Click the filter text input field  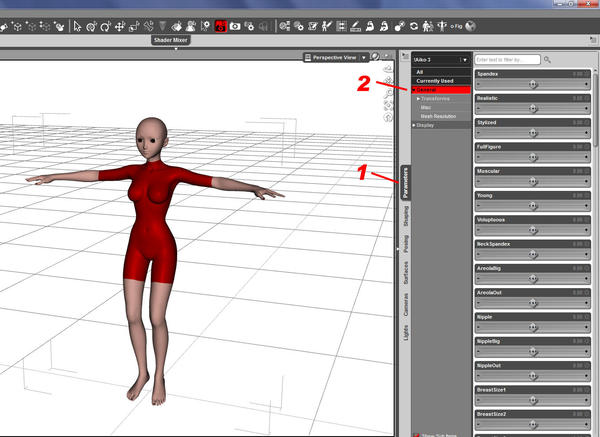pyautogui.click(x=507, y=60)
